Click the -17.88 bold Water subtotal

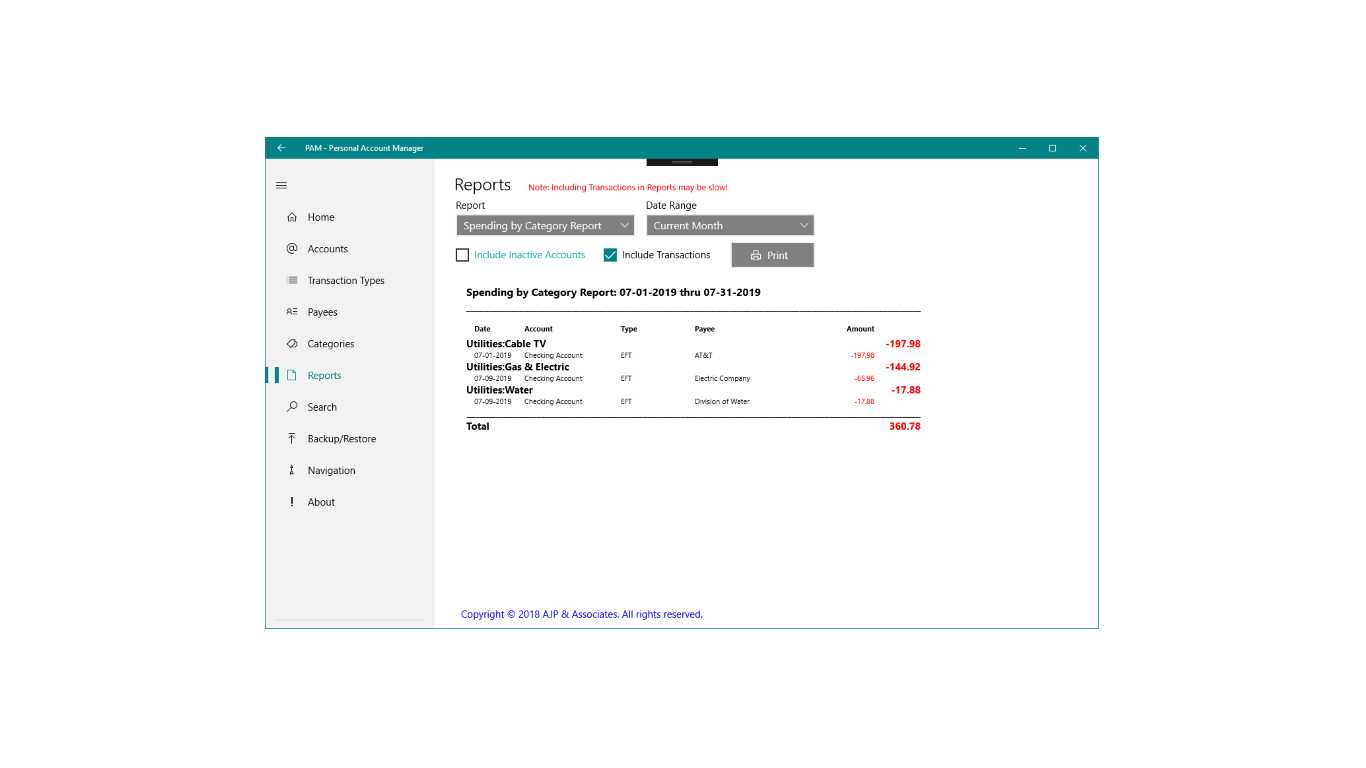tap(906, 390)
